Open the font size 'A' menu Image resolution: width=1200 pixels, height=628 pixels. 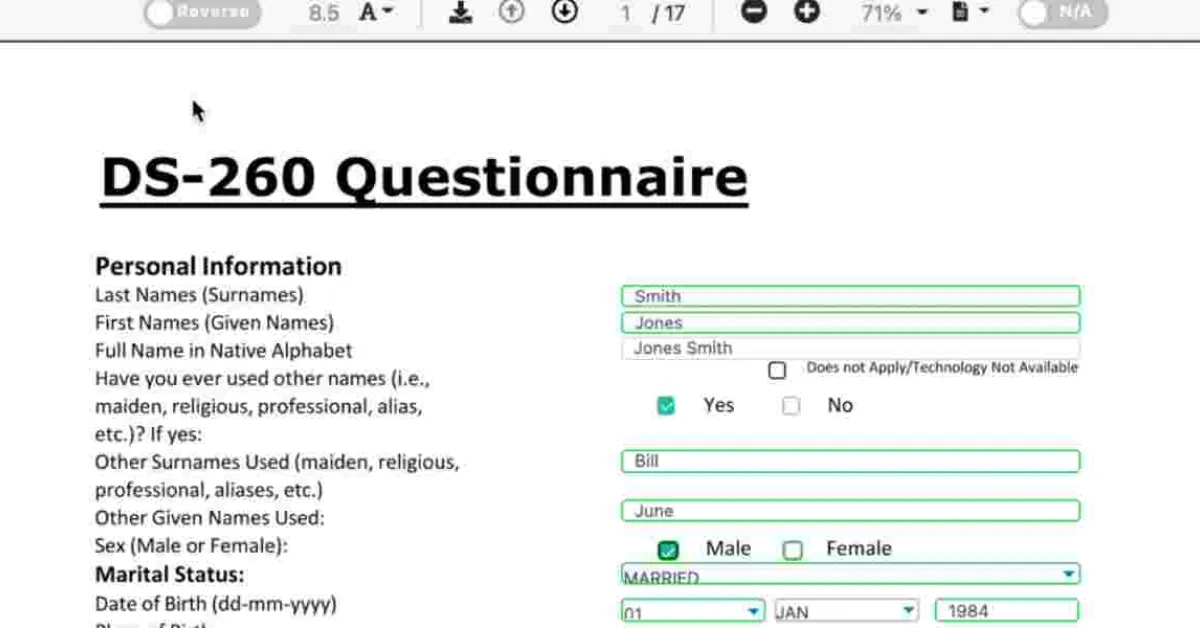click(376, 13)
